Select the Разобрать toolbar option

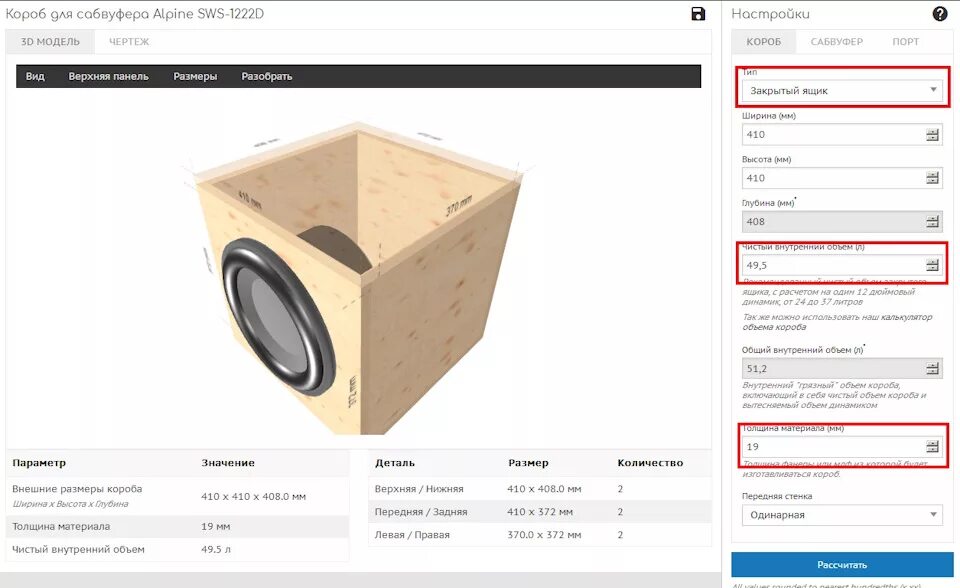[266, 77]
